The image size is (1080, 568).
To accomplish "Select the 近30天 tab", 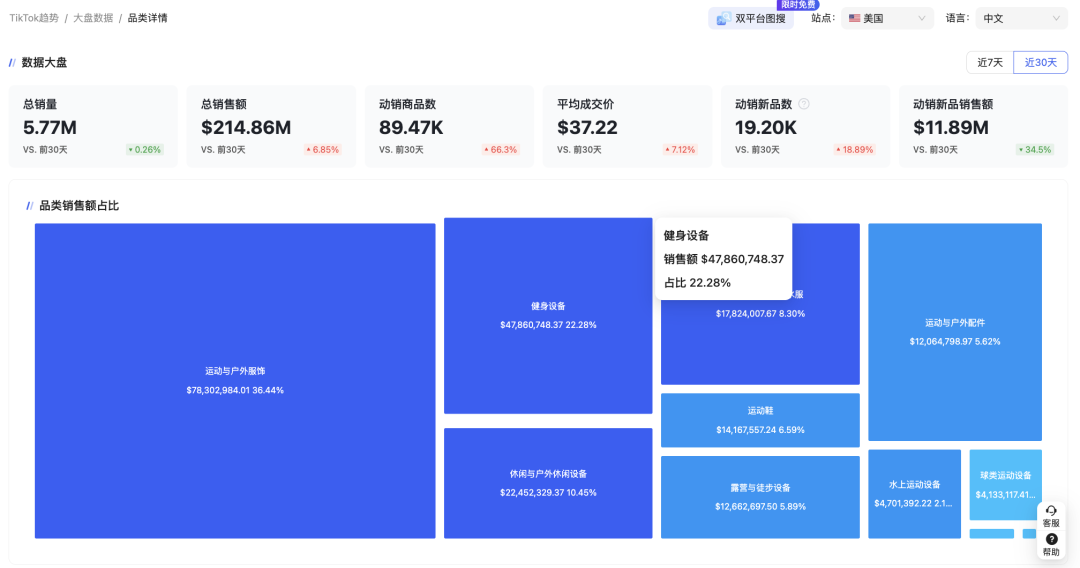I will pos(1040,63).
